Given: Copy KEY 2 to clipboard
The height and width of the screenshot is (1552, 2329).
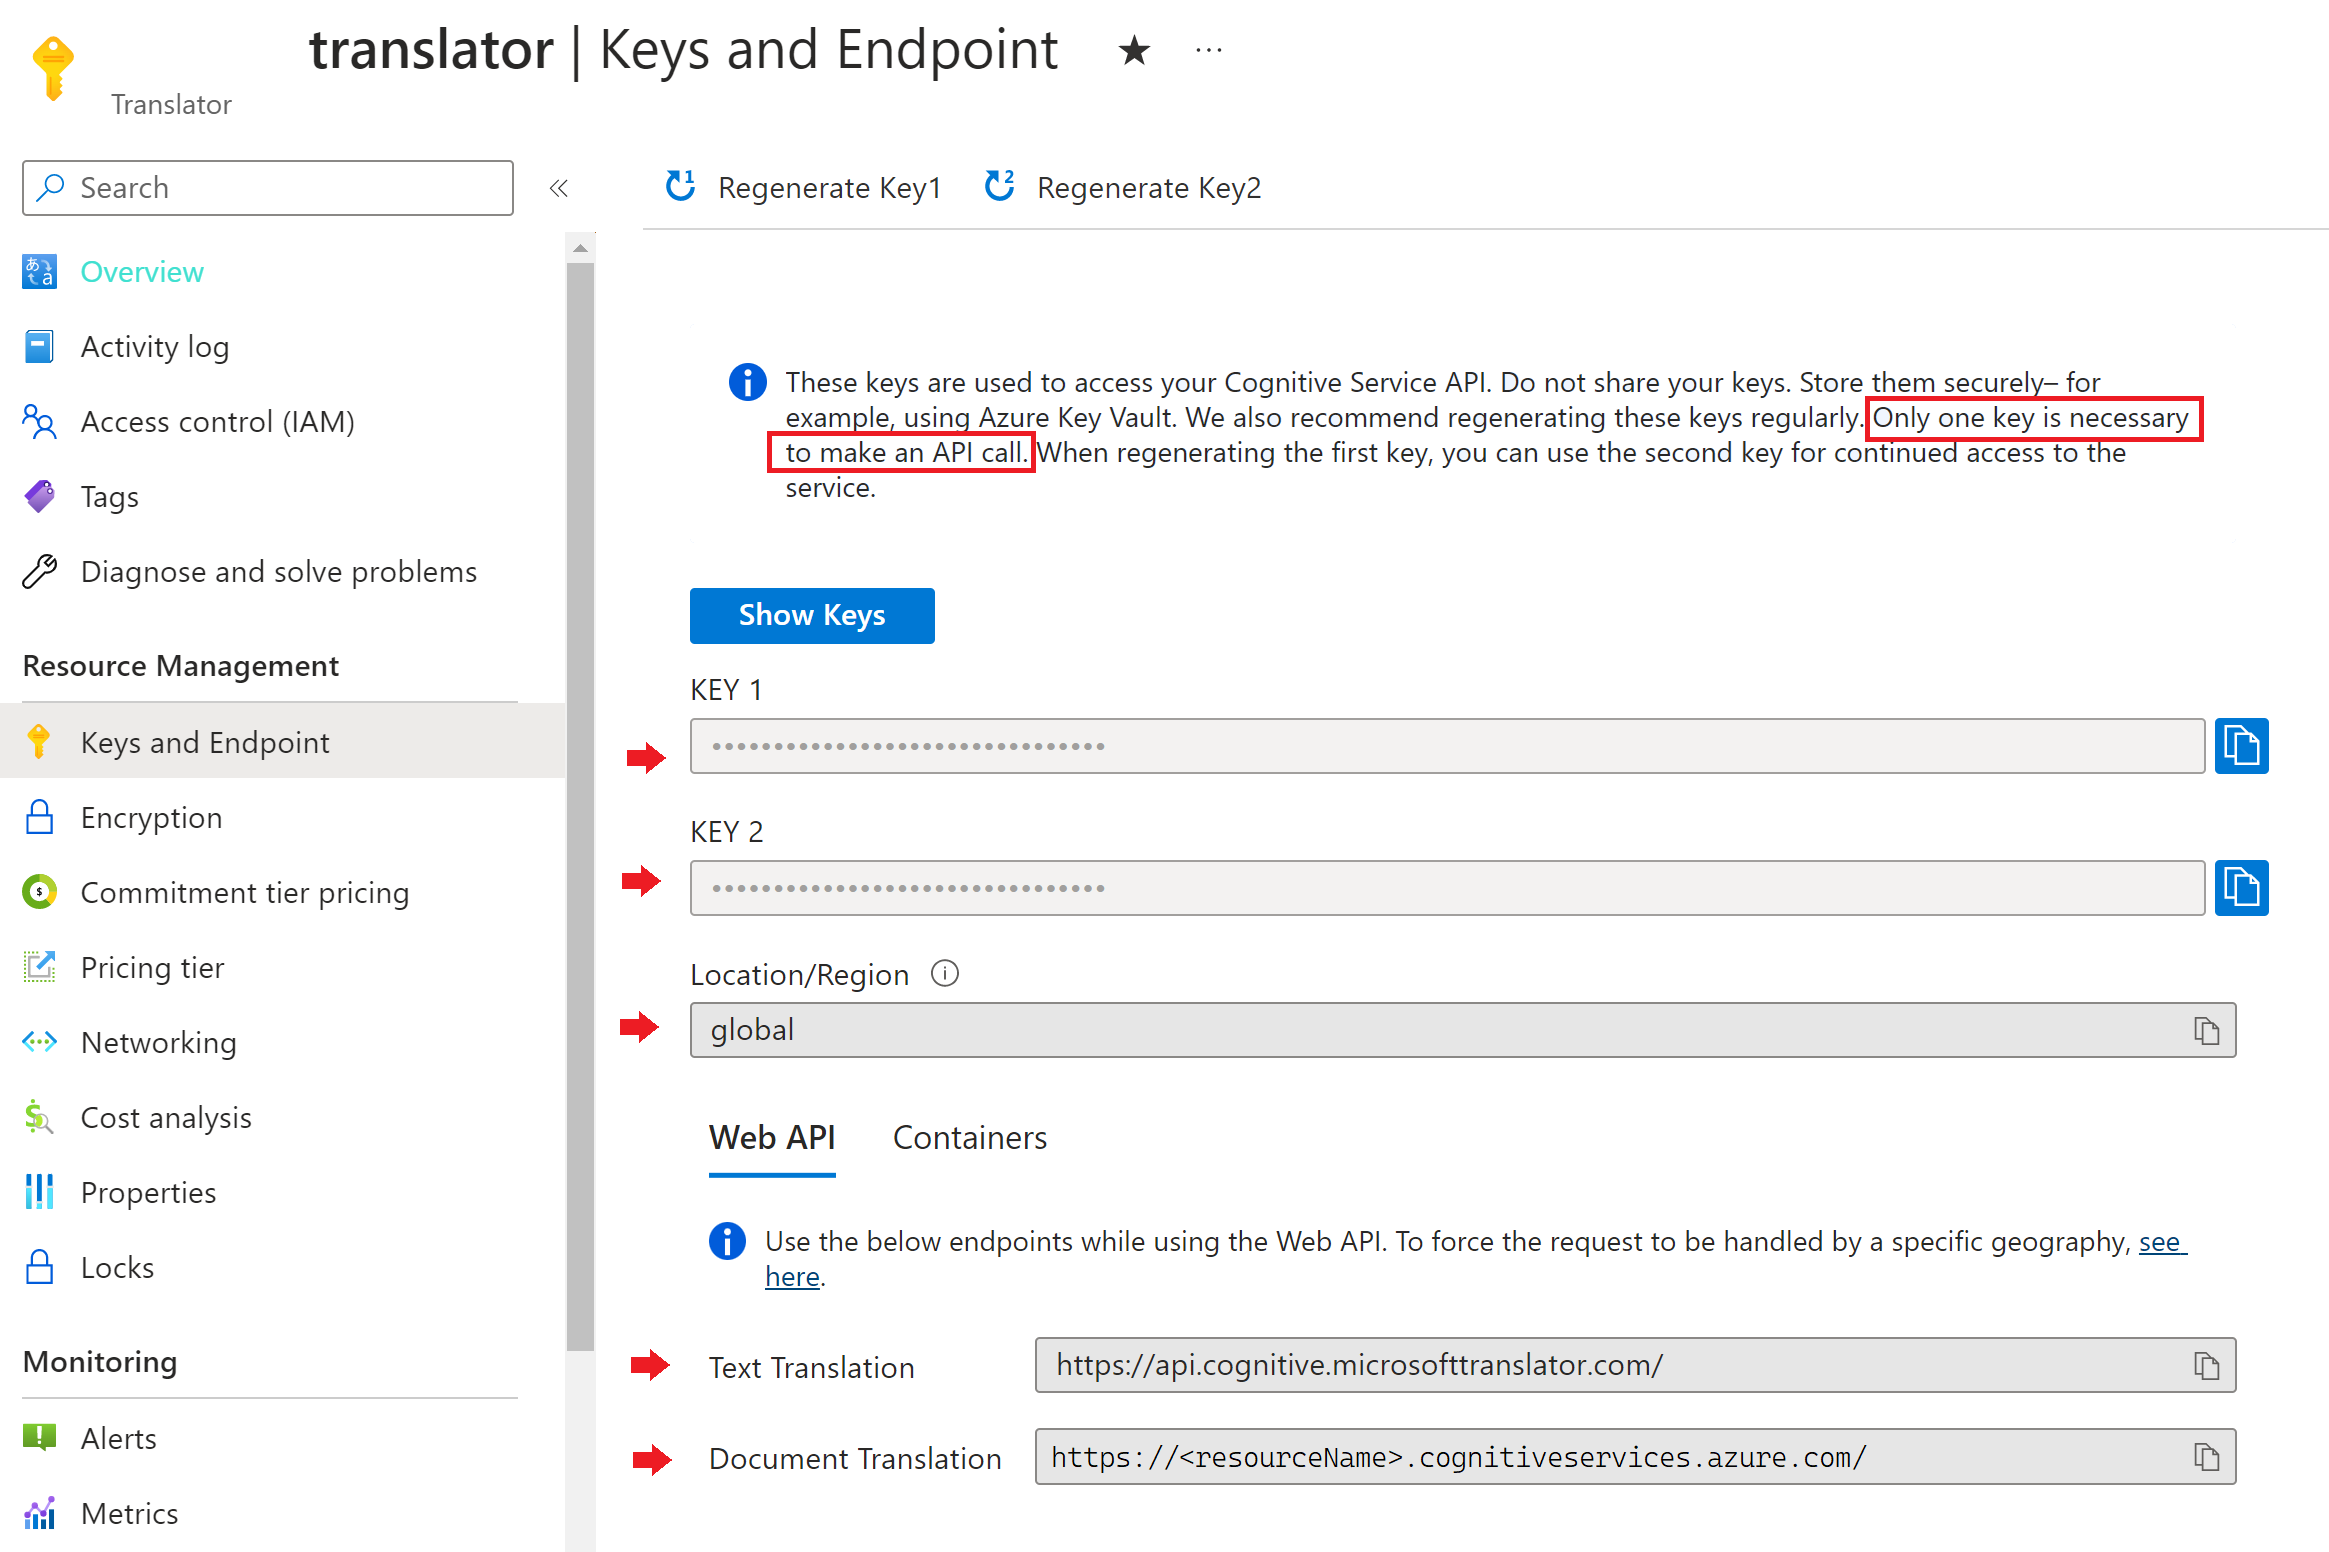Looking at the screenshot, I should coord(2244,887).
